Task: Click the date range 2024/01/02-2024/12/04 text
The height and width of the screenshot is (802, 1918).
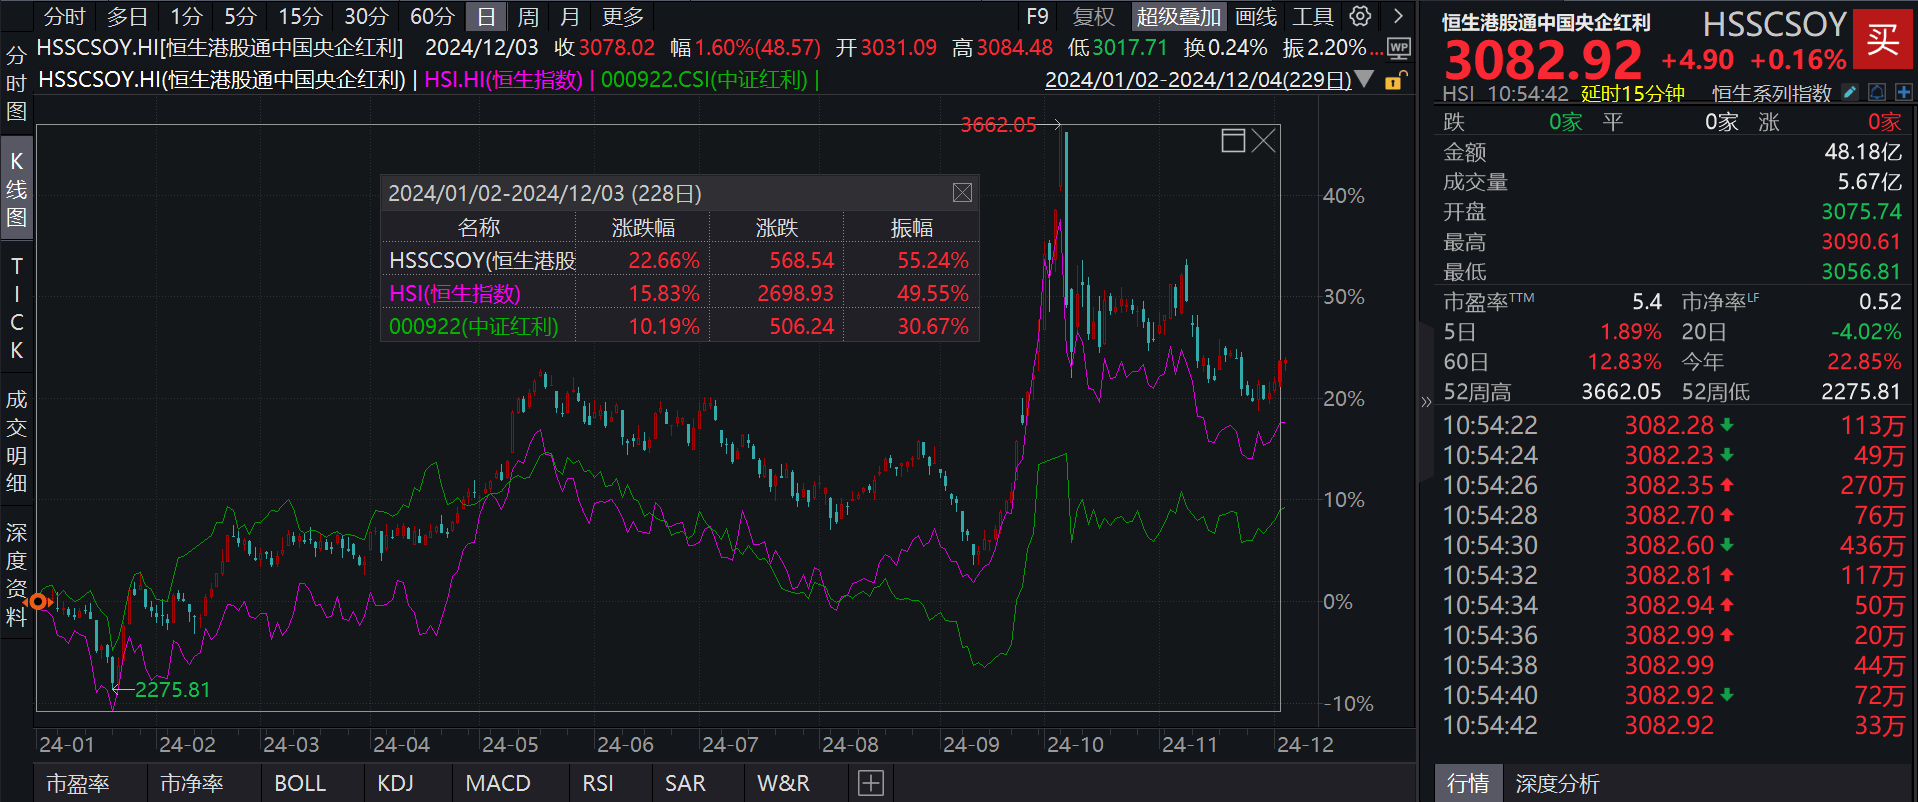Action: 1198,80
